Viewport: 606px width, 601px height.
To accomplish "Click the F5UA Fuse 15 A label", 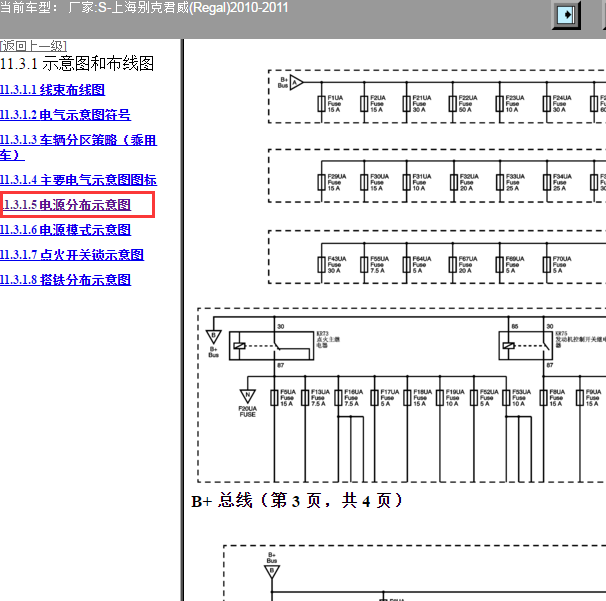I will point(288,398).
